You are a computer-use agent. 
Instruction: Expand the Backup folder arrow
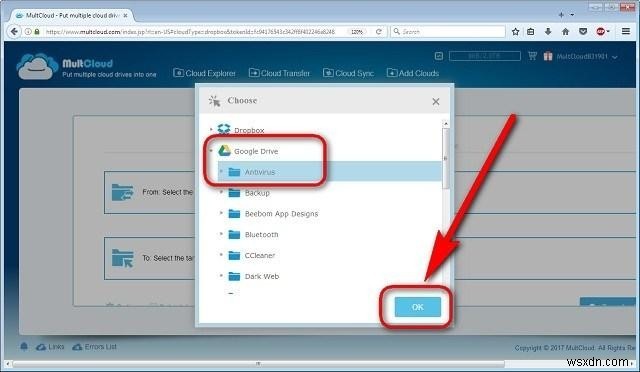pyautogui.click(x=221, y=192)
